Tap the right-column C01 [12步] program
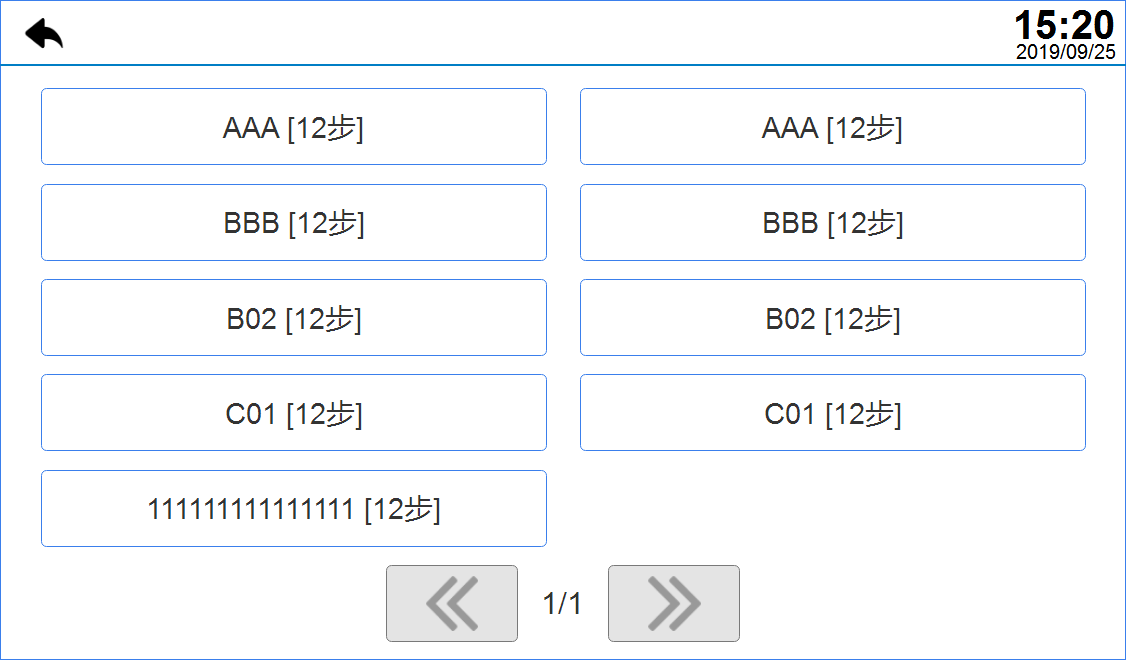 [832, 413]
